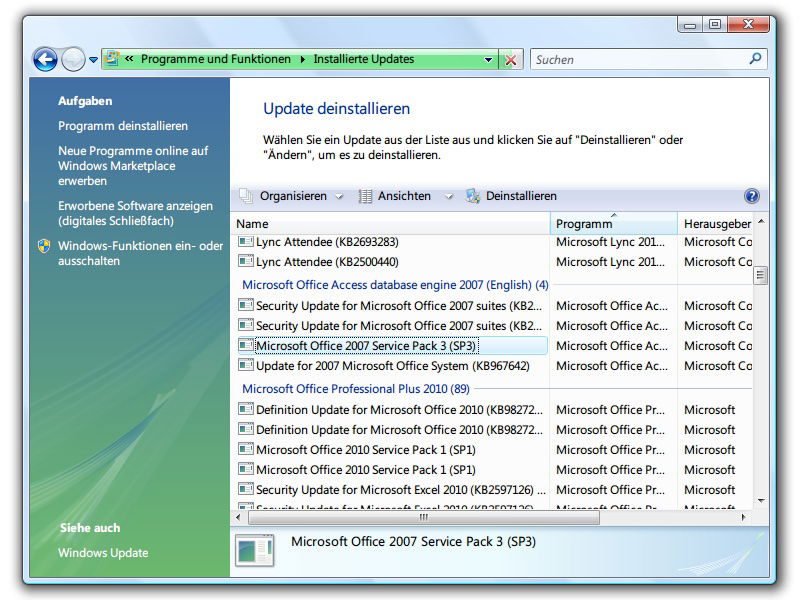Click the greyed-out Forward arrow button
Screen dimensions: 800x600
(73, 60)
